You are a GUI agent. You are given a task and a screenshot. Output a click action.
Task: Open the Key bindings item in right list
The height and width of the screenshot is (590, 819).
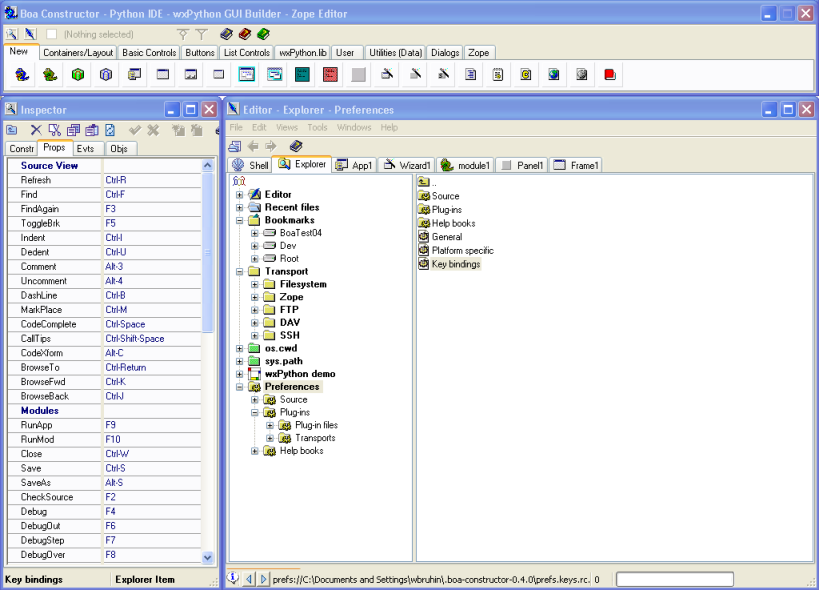[x=455, y=264]
